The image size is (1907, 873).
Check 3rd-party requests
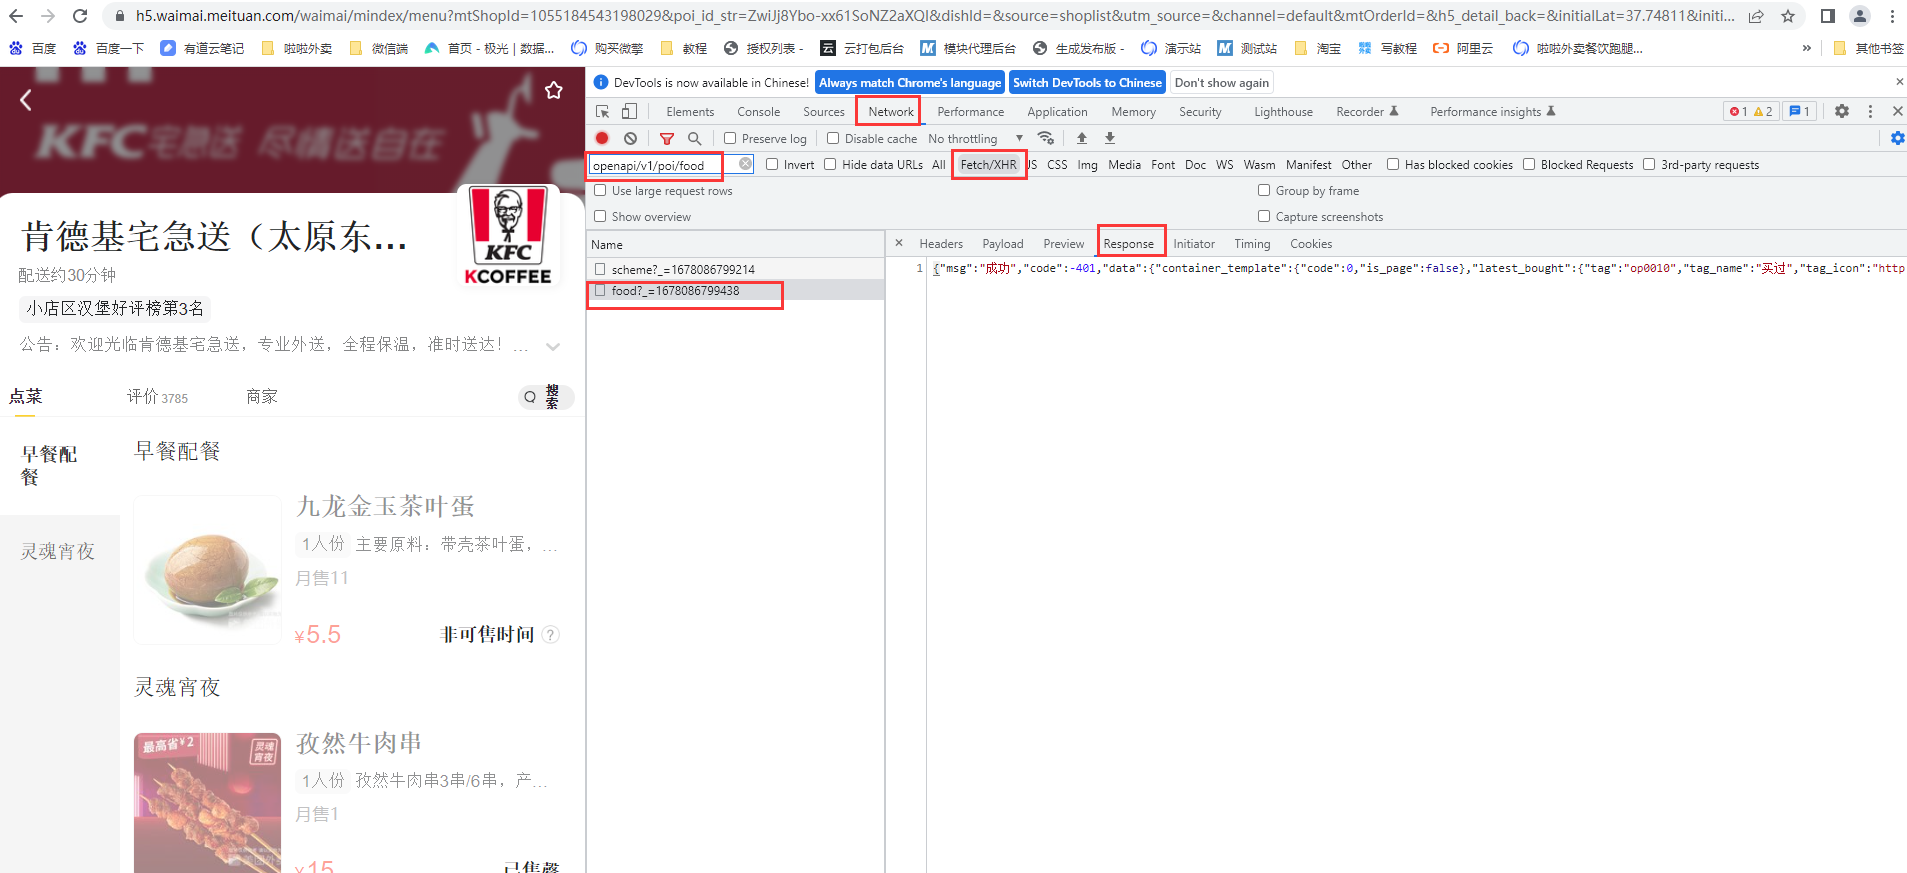click(x=1649, y=164)
